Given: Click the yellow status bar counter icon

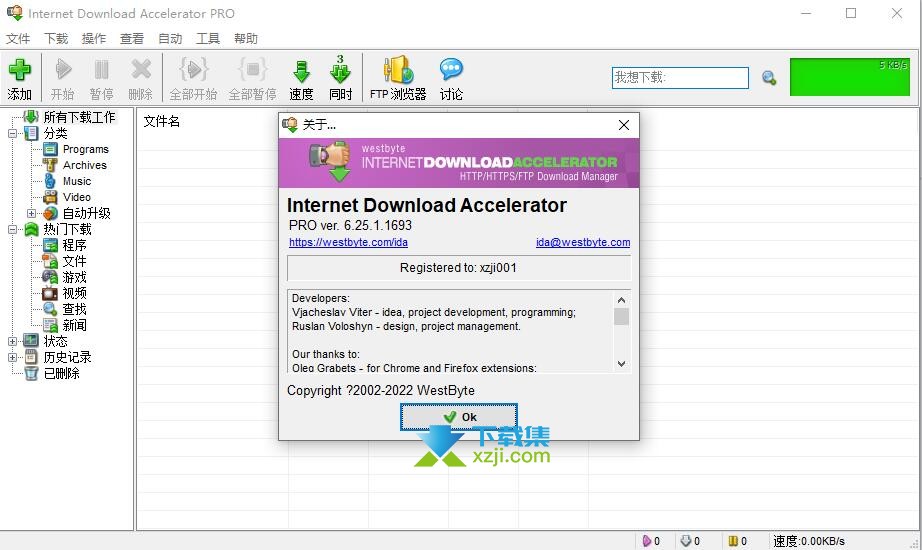Looking at the screenshot, I should [x=733, y=541].
